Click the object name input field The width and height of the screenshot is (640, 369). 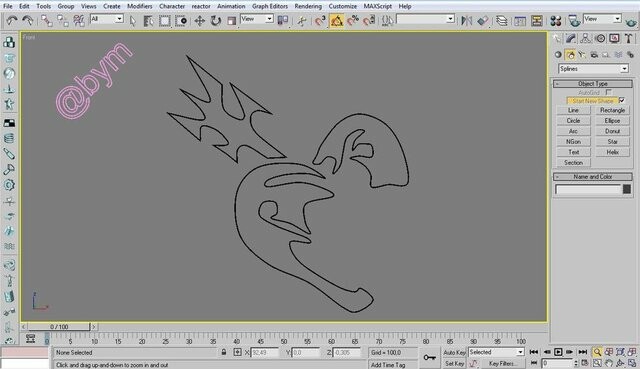(x=588, y=189)
